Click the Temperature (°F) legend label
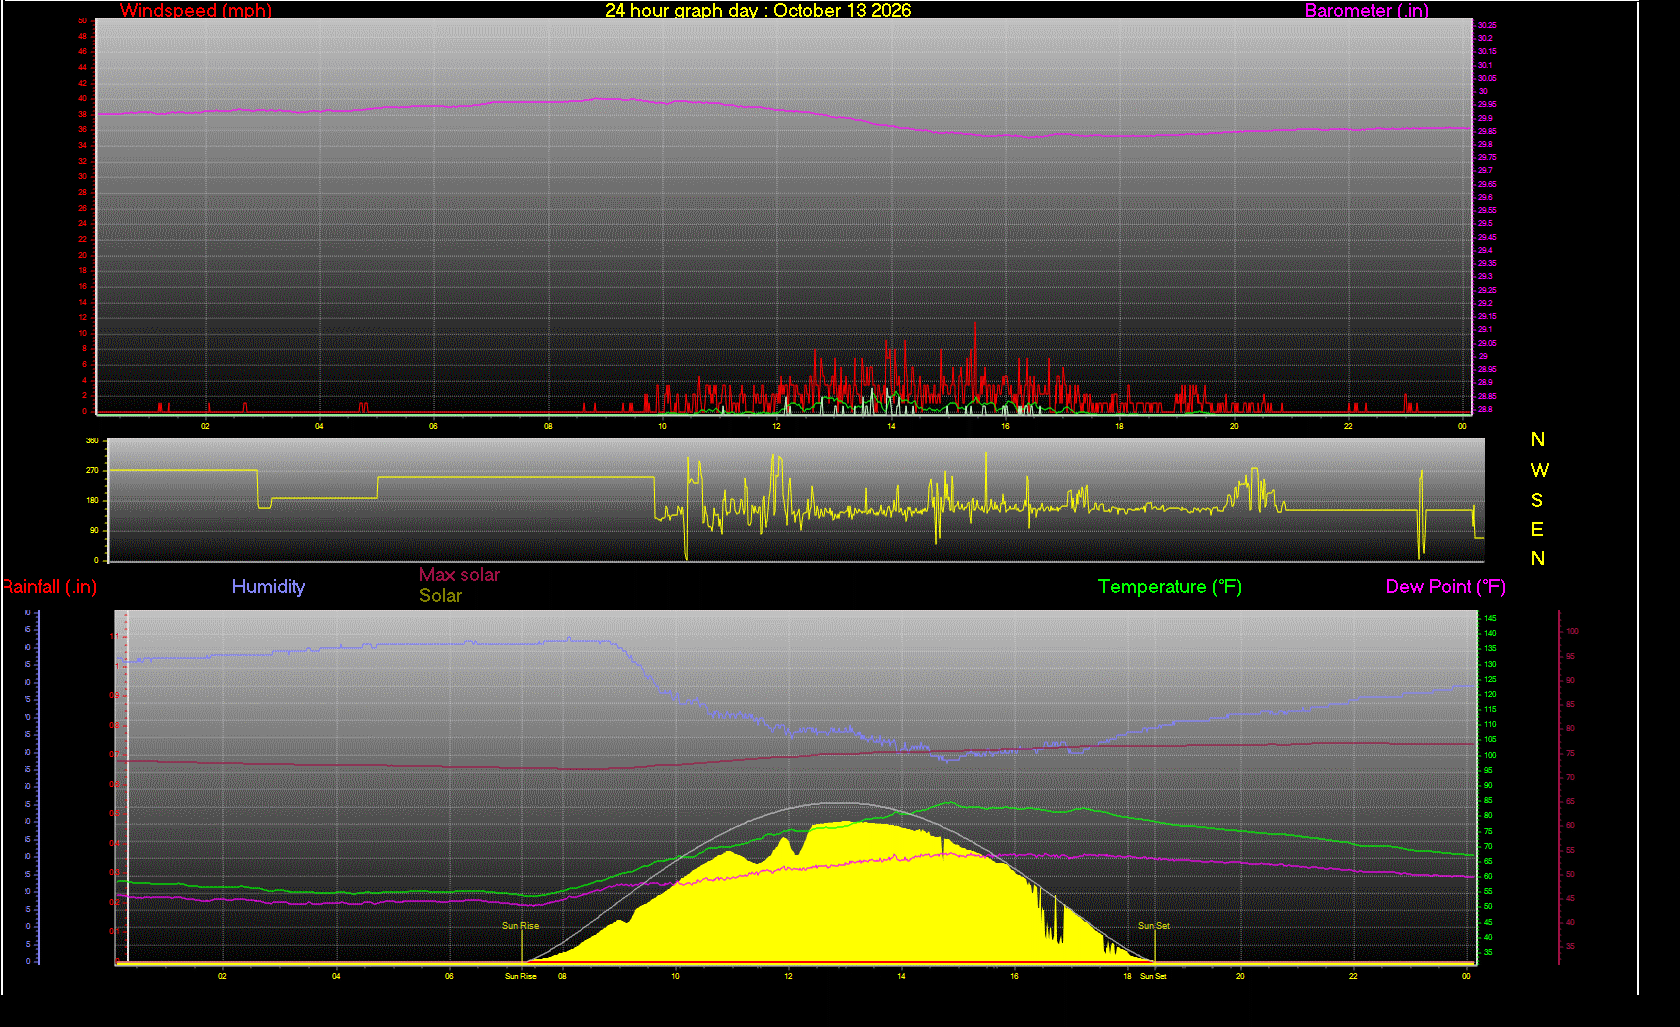The image size is (1680, 1027). pos(1170,586)
